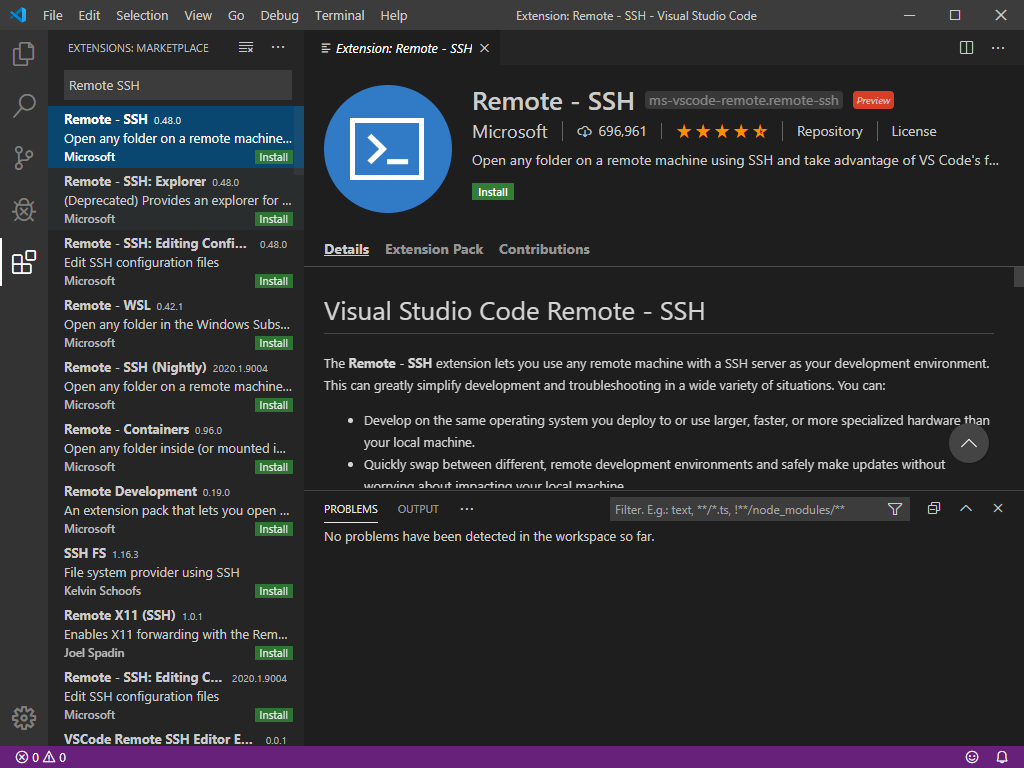
Task: Open the Filter Extensions funnel icon
Action: pos(245,47)
